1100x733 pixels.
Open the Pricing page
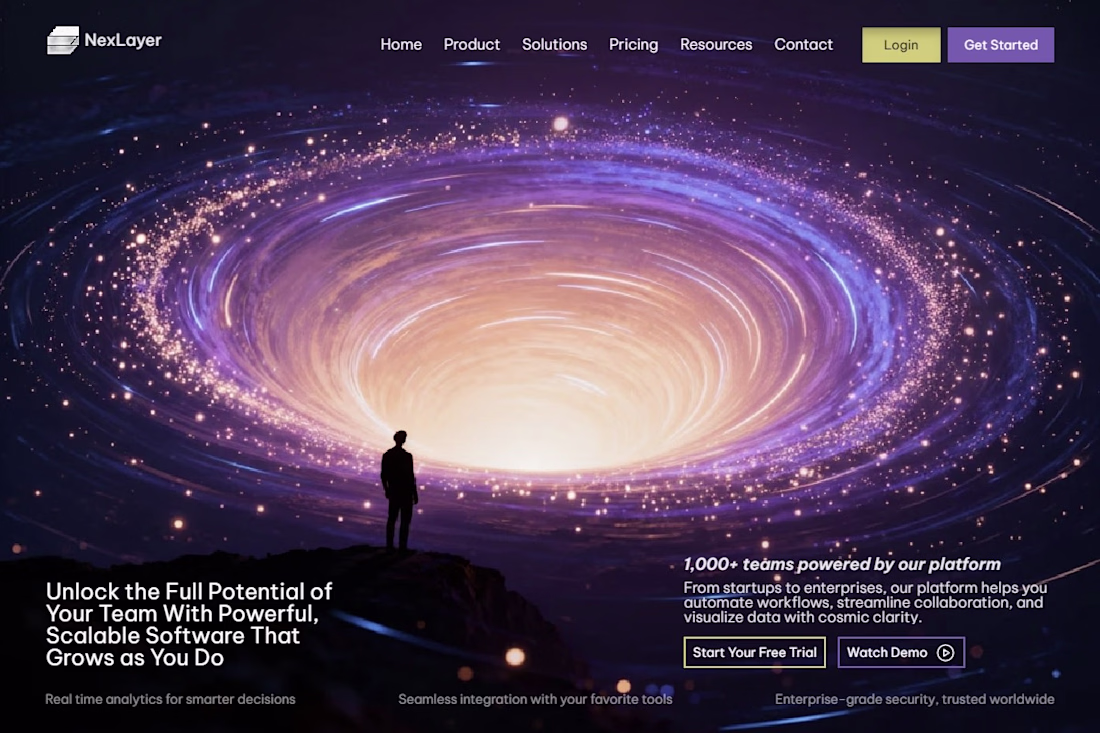coord(633,45)
